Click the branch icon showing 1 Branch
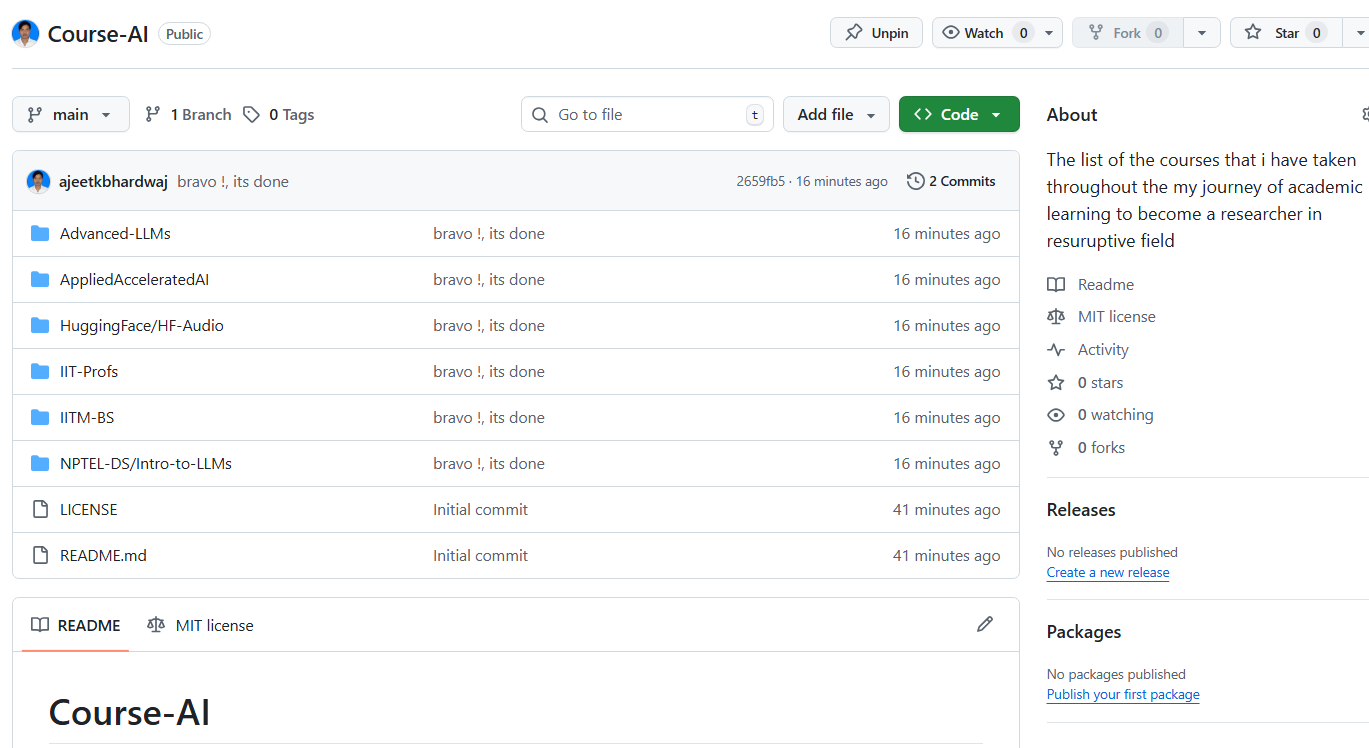Image resolution: width=1369 pixels, height=748 pixels. 153,115
